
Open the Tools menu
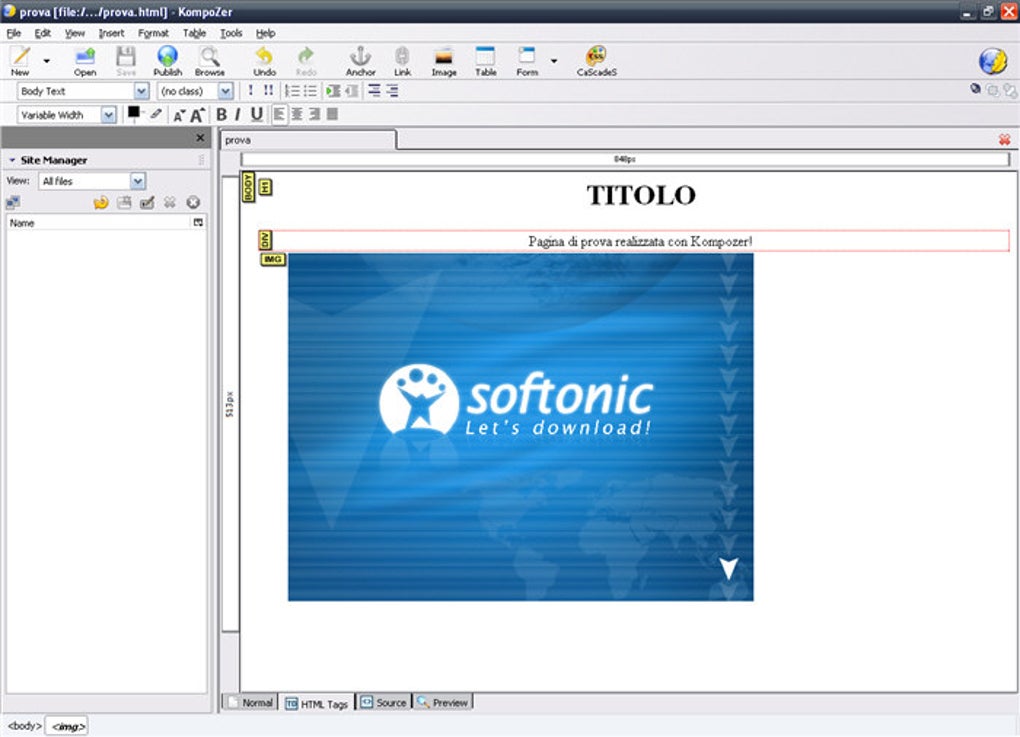[231, 33]
